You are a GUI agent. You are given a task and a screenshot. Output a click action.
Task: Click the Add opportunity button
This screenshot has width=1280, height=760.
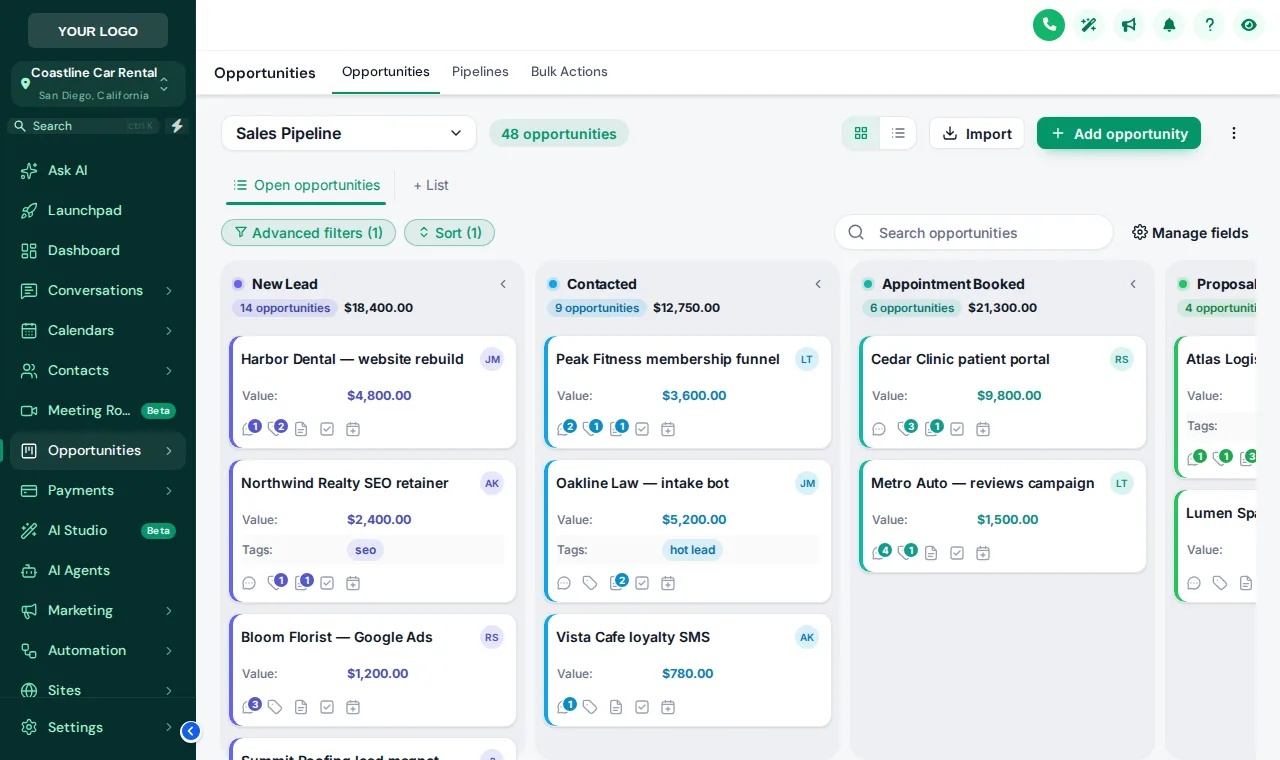(x=1119, y=133)
